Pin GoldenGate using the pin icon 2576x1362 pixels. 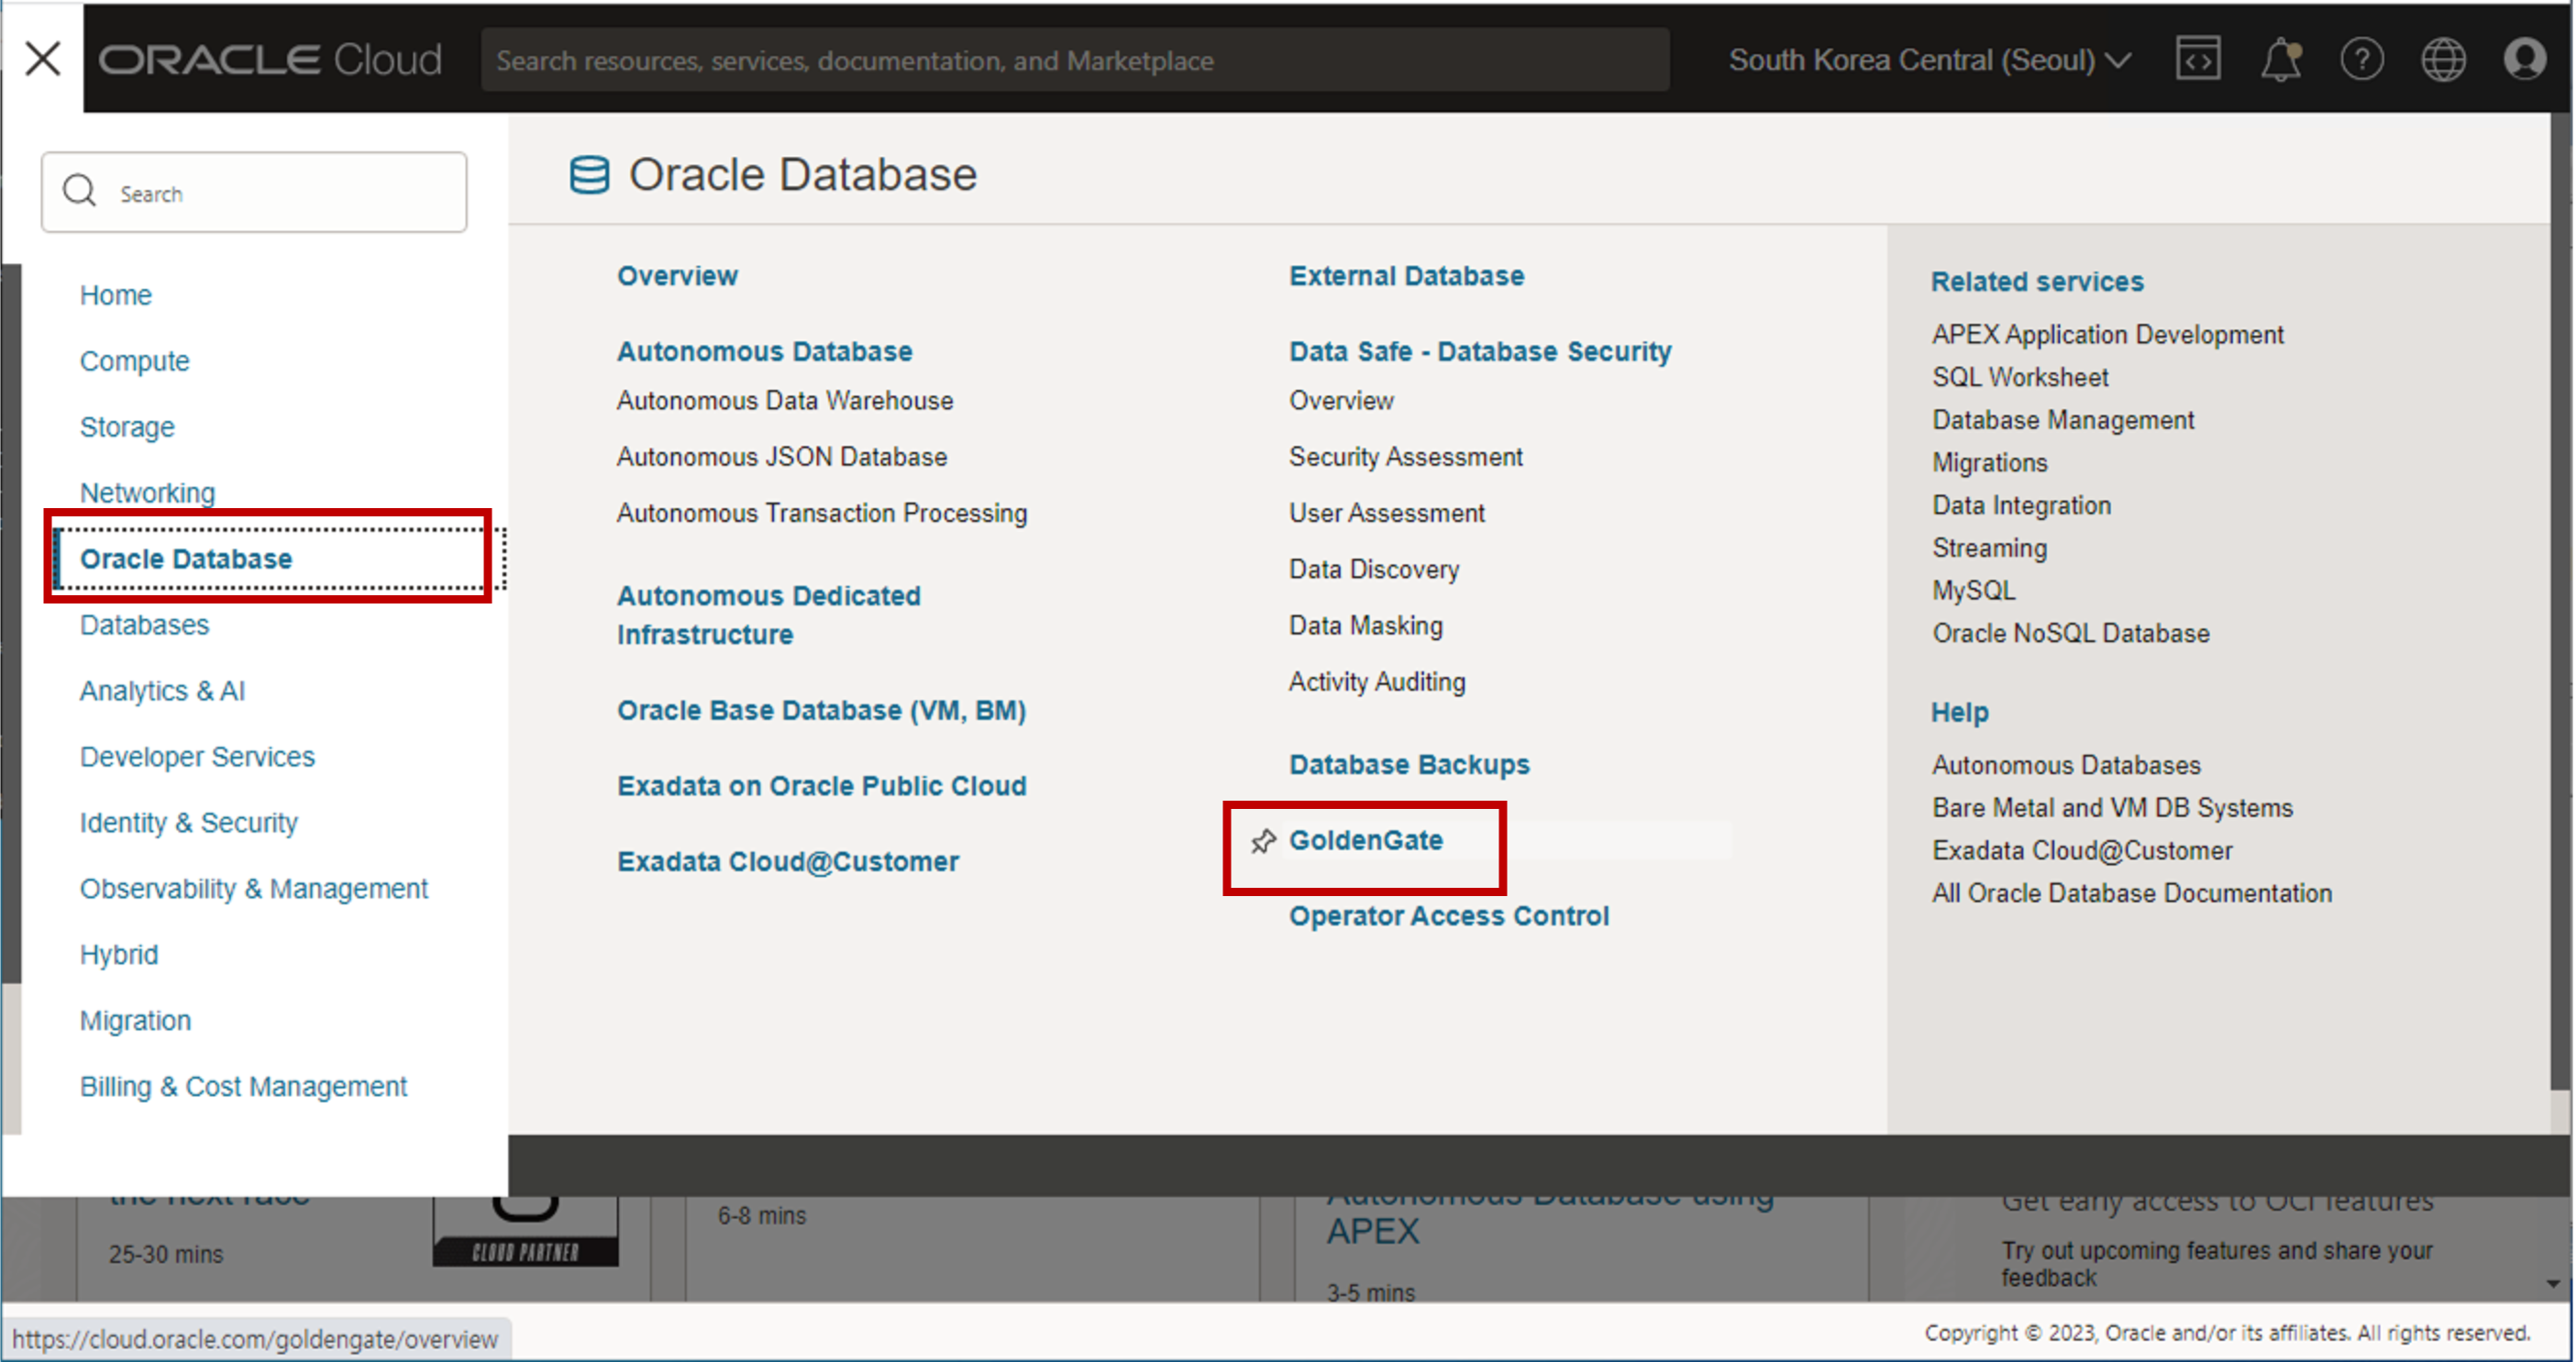[x=1263, y=841]
